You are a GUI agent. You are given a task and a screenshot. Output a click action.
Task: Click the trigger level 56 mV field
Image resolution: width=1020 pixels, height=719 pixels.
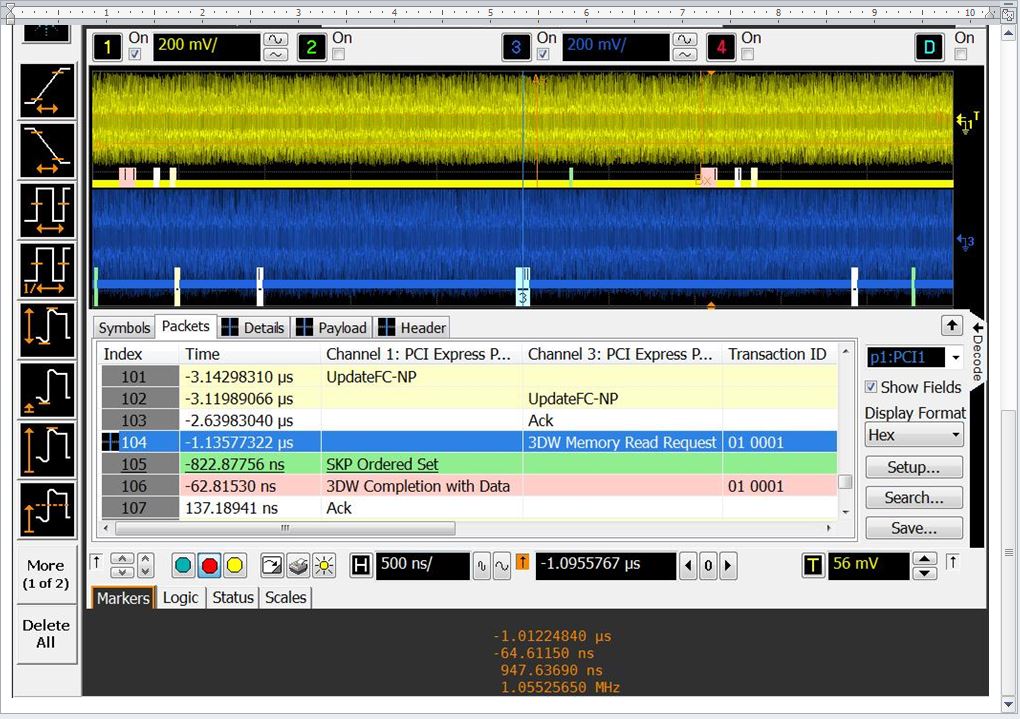[x=868, y=565]
